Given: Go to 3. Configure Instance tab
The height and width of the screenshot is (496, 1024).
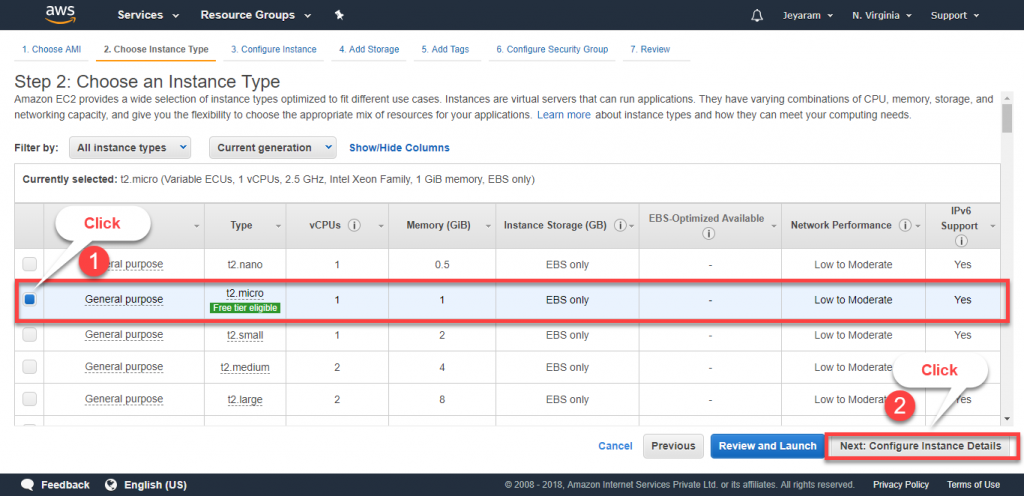Looking at the screenshot, I should click(274, 49).
